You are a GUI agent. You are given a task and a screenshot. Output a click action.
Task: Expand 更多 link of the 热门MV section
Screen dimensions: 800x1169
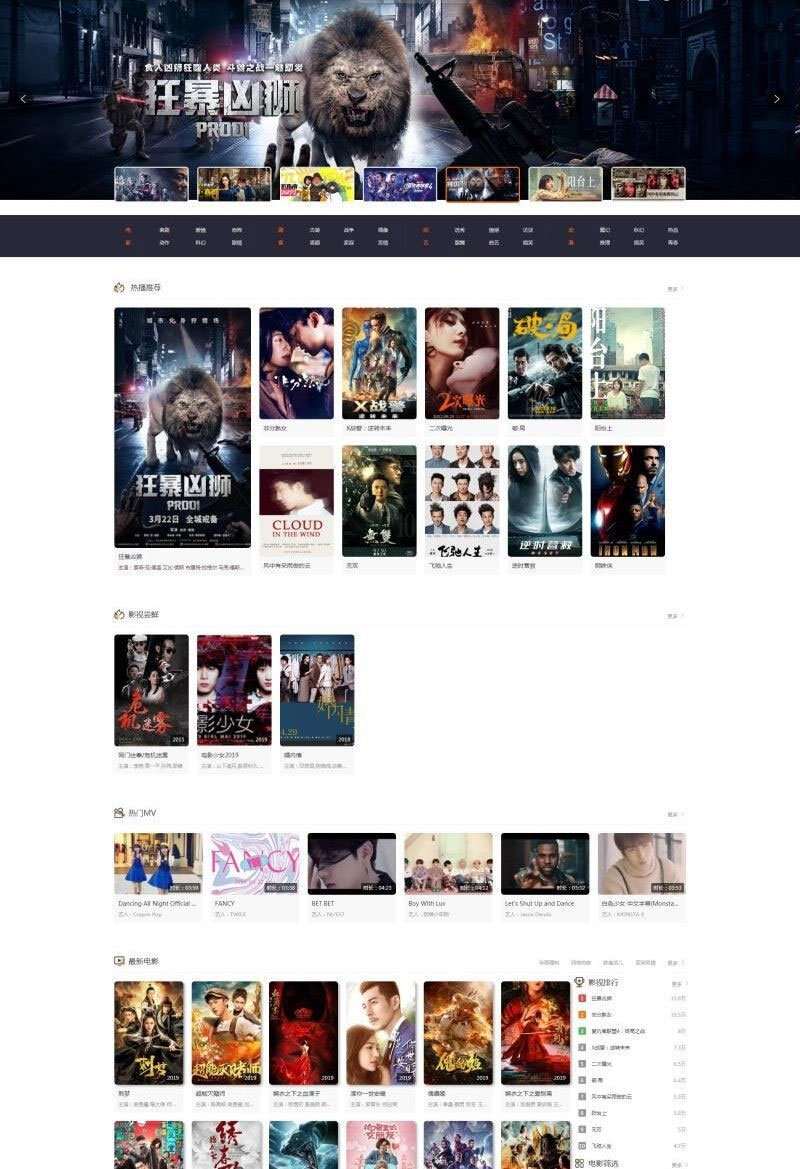(x=673, y=810)
